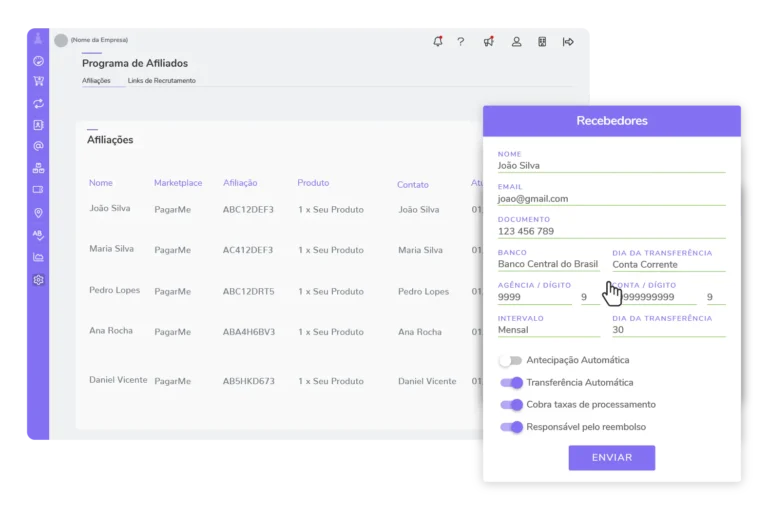Disable the Transferência Automática toggle
The height and width of the screenshot is (510, 768).
[x=511, y=383]
